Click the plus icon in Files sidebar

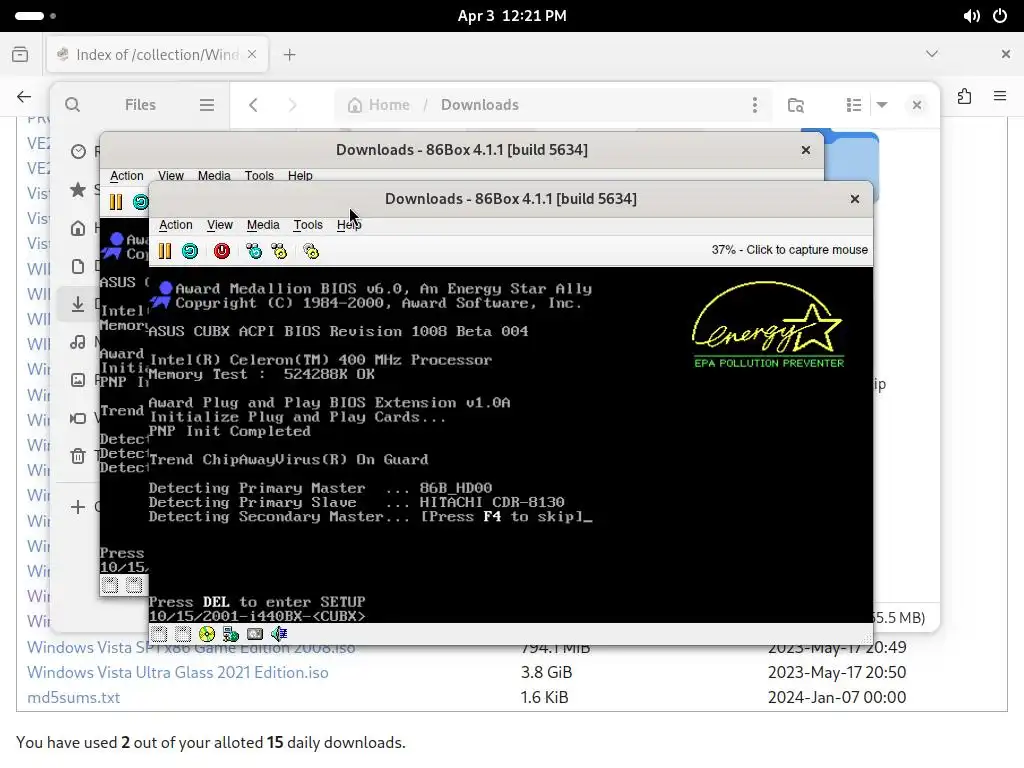pos(78,507)
